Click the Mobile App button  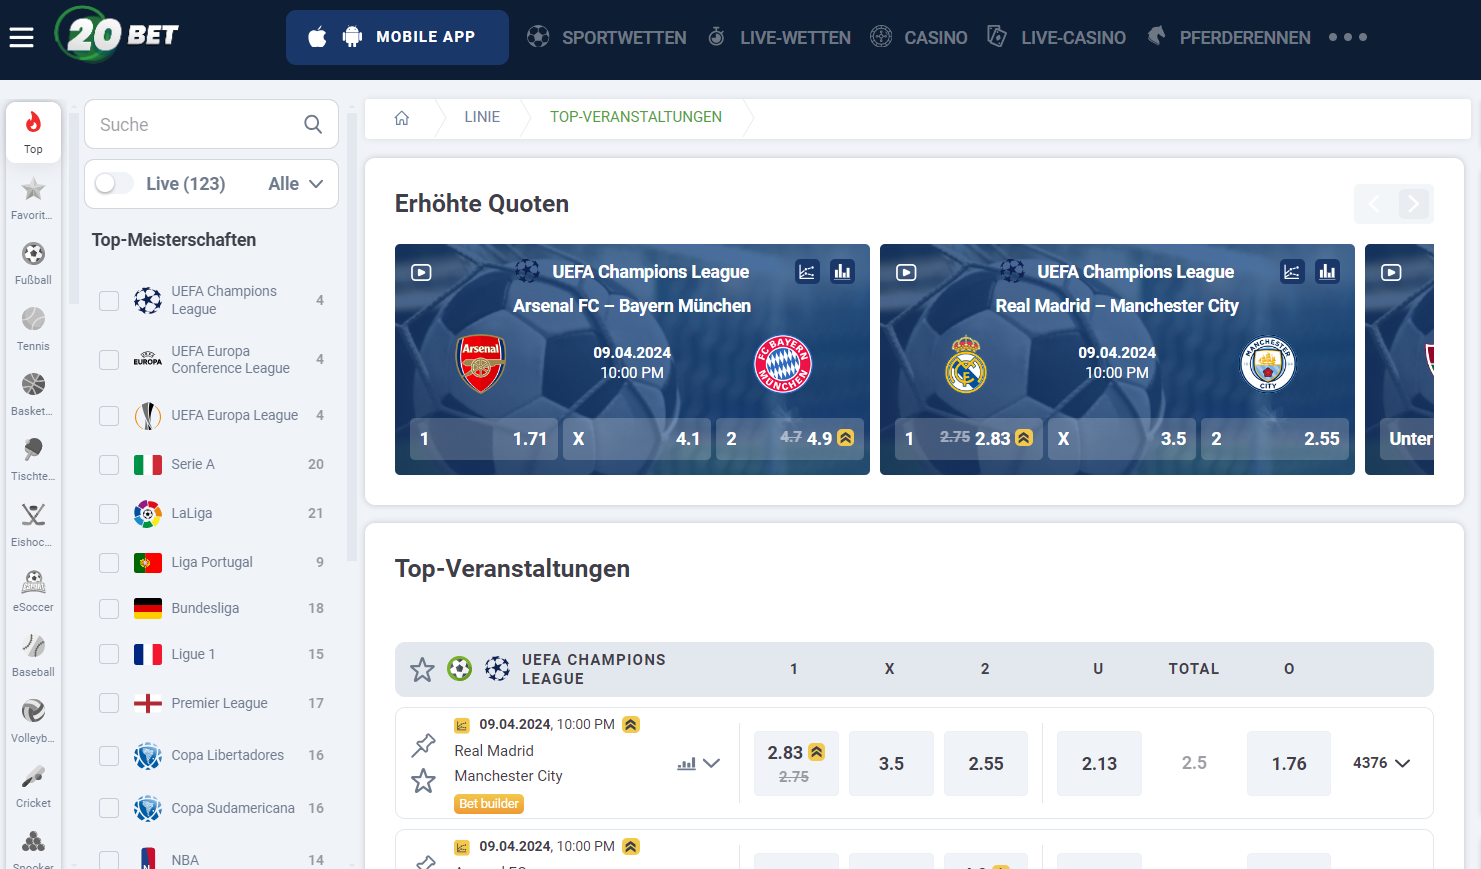[397, 36]
